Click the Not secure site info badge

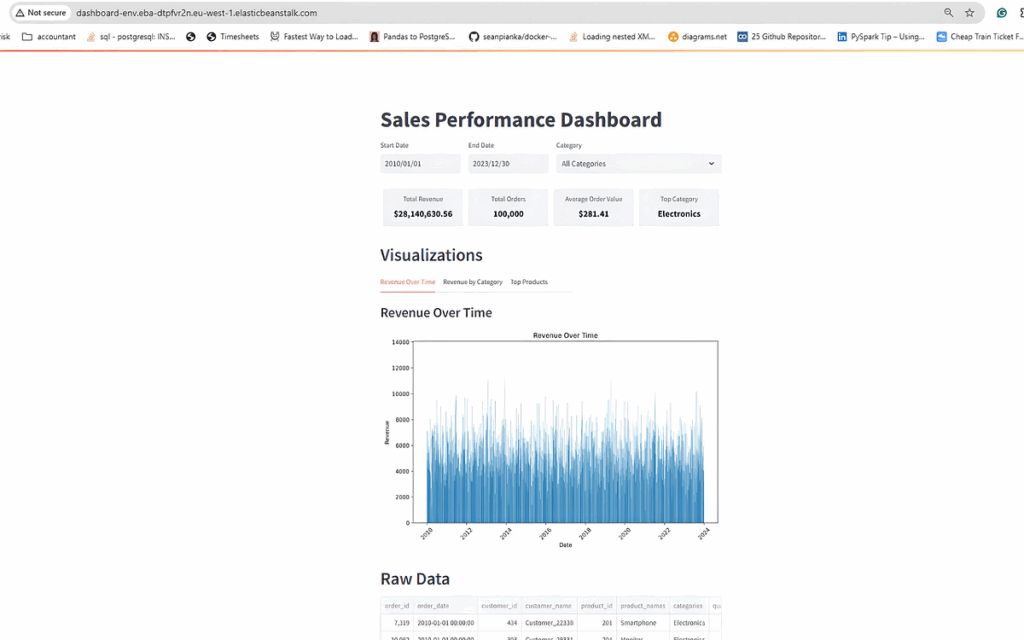(41, 13)
